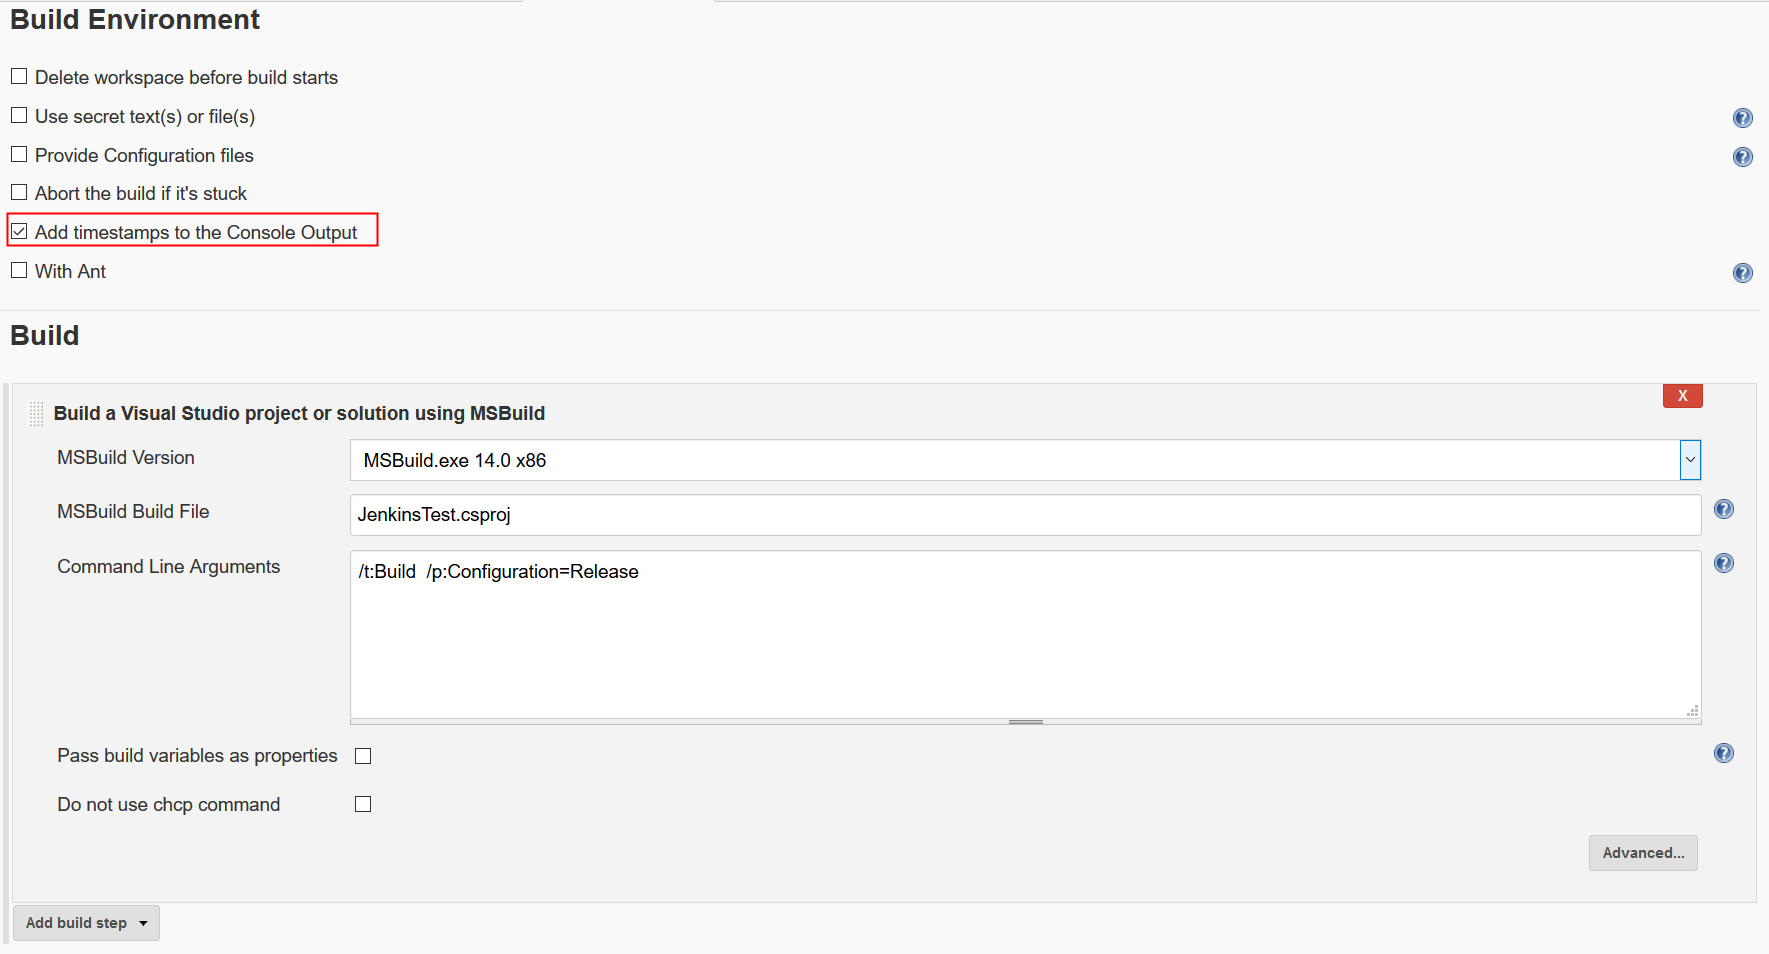Image resolution: width=1769 pixels, height=954 pixels.
Task: Expand the Add build step menu
Action: tap(86, 923)
